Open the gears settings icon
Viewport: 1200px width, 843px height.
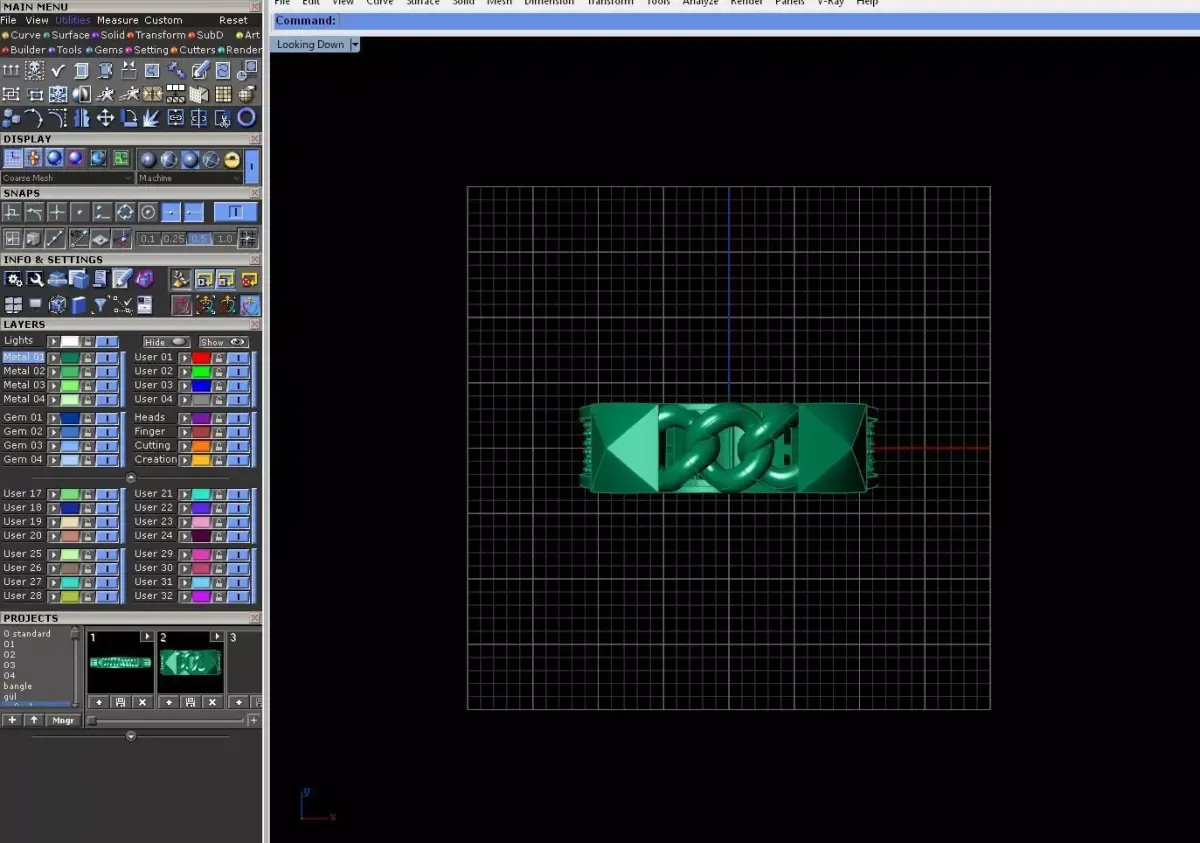pos(13,279)
